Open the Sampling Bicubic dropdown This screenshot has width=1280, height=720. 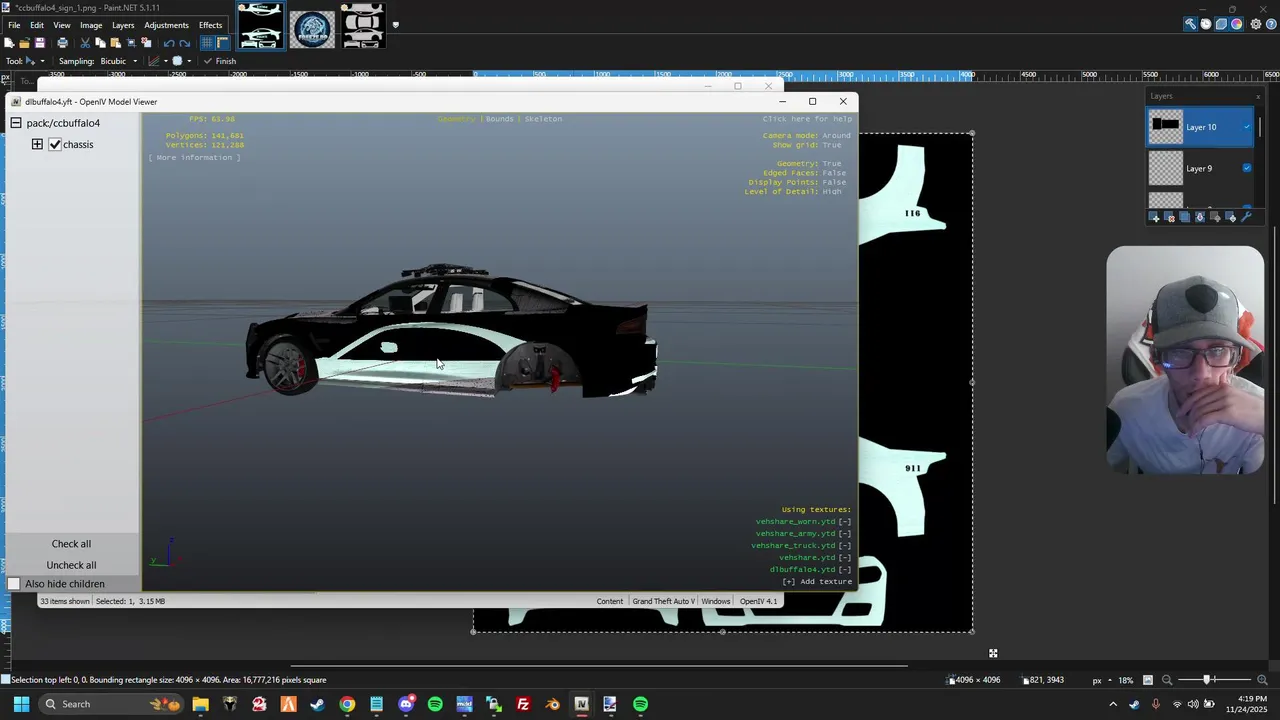(118, 61)
